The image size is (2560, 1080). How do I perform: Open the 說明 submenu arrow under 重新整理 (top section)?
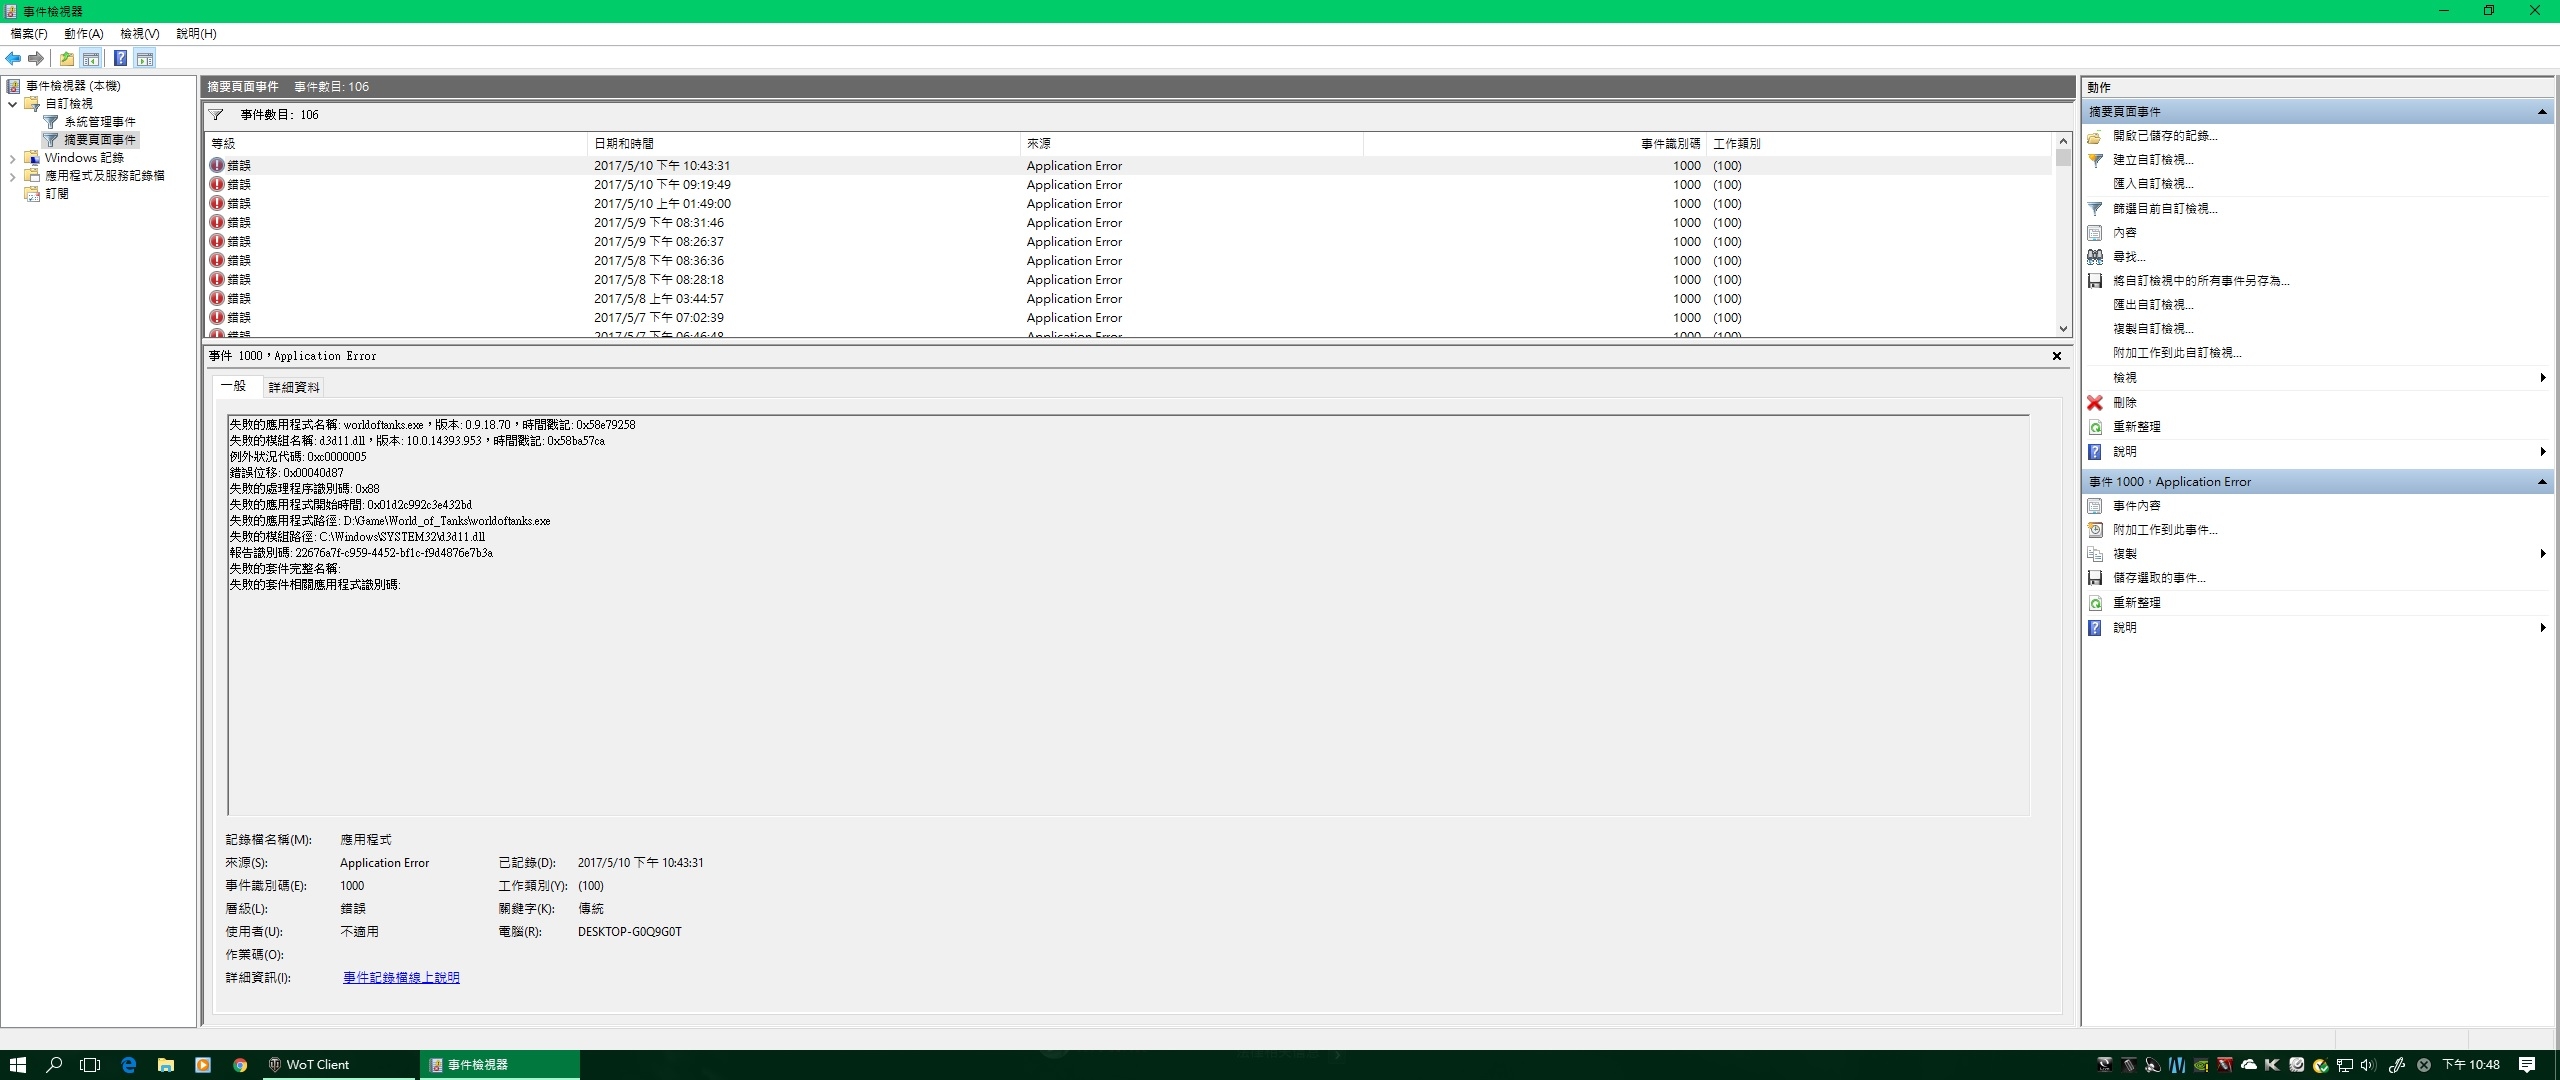click(2543, 452)
